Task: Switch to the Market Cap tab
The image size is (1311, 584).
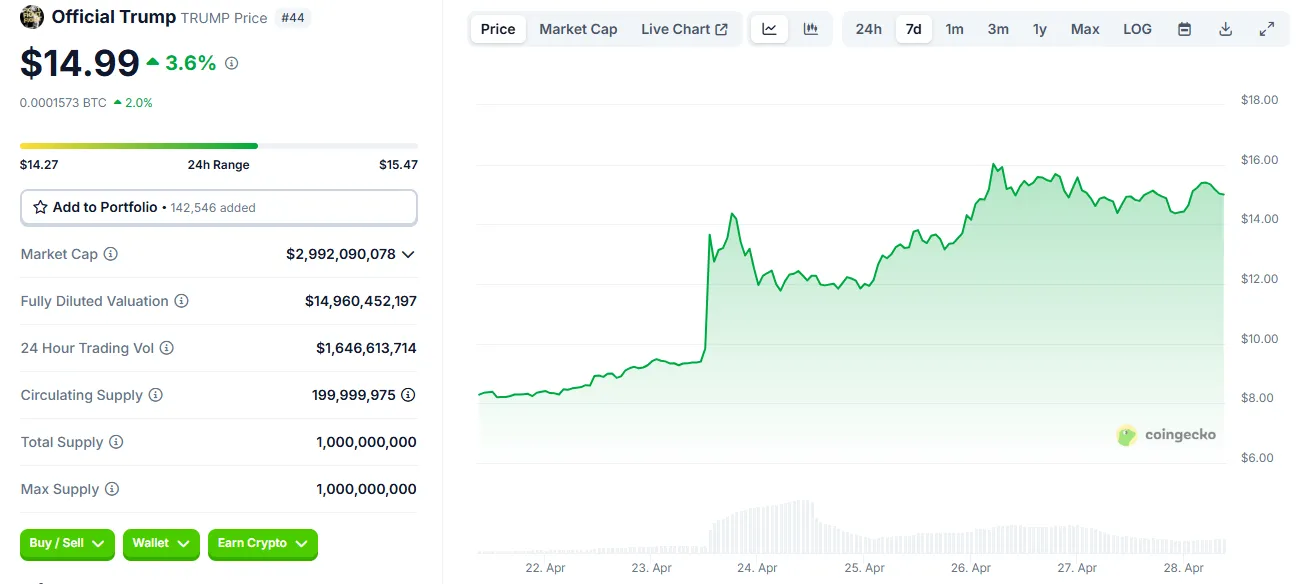Action: 578,29
